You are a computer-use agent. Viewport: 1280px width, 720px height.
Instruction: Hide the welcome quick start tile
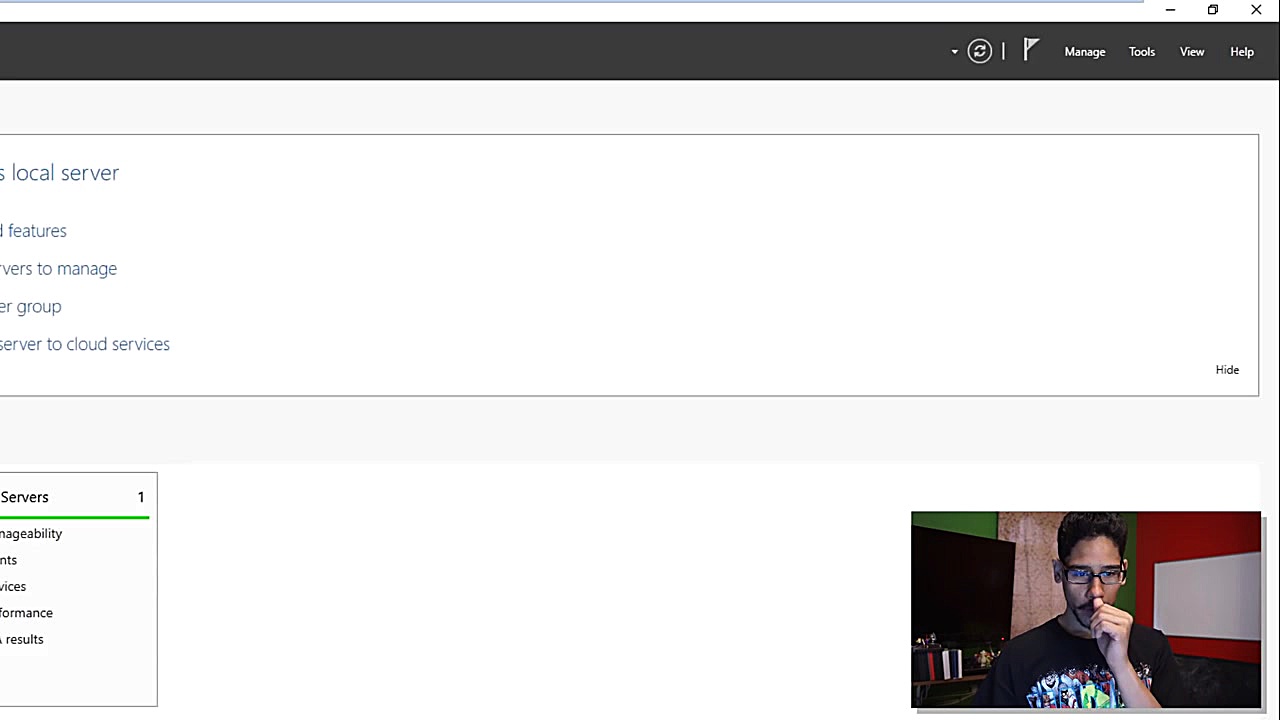(1227, 370)
